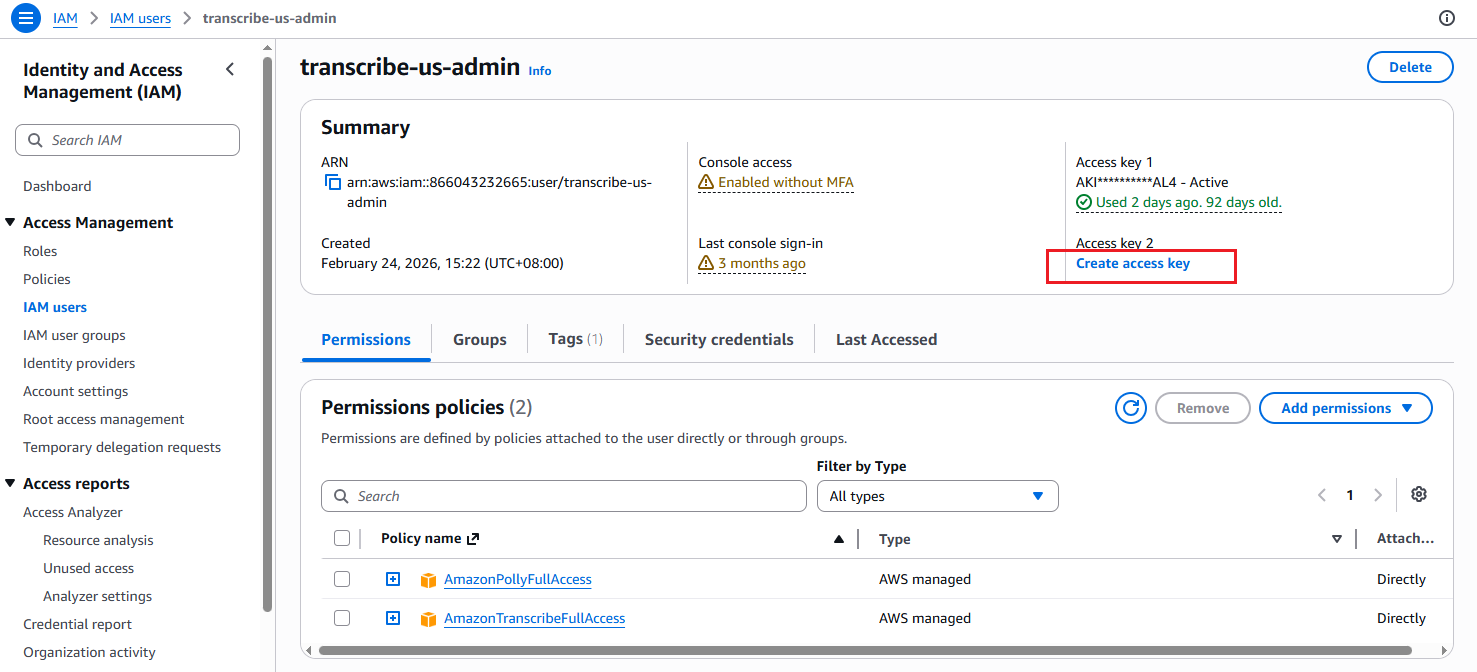The image size is (1477, 672).
Task: Click Enabled without MFA warning link
Action: 776,182
